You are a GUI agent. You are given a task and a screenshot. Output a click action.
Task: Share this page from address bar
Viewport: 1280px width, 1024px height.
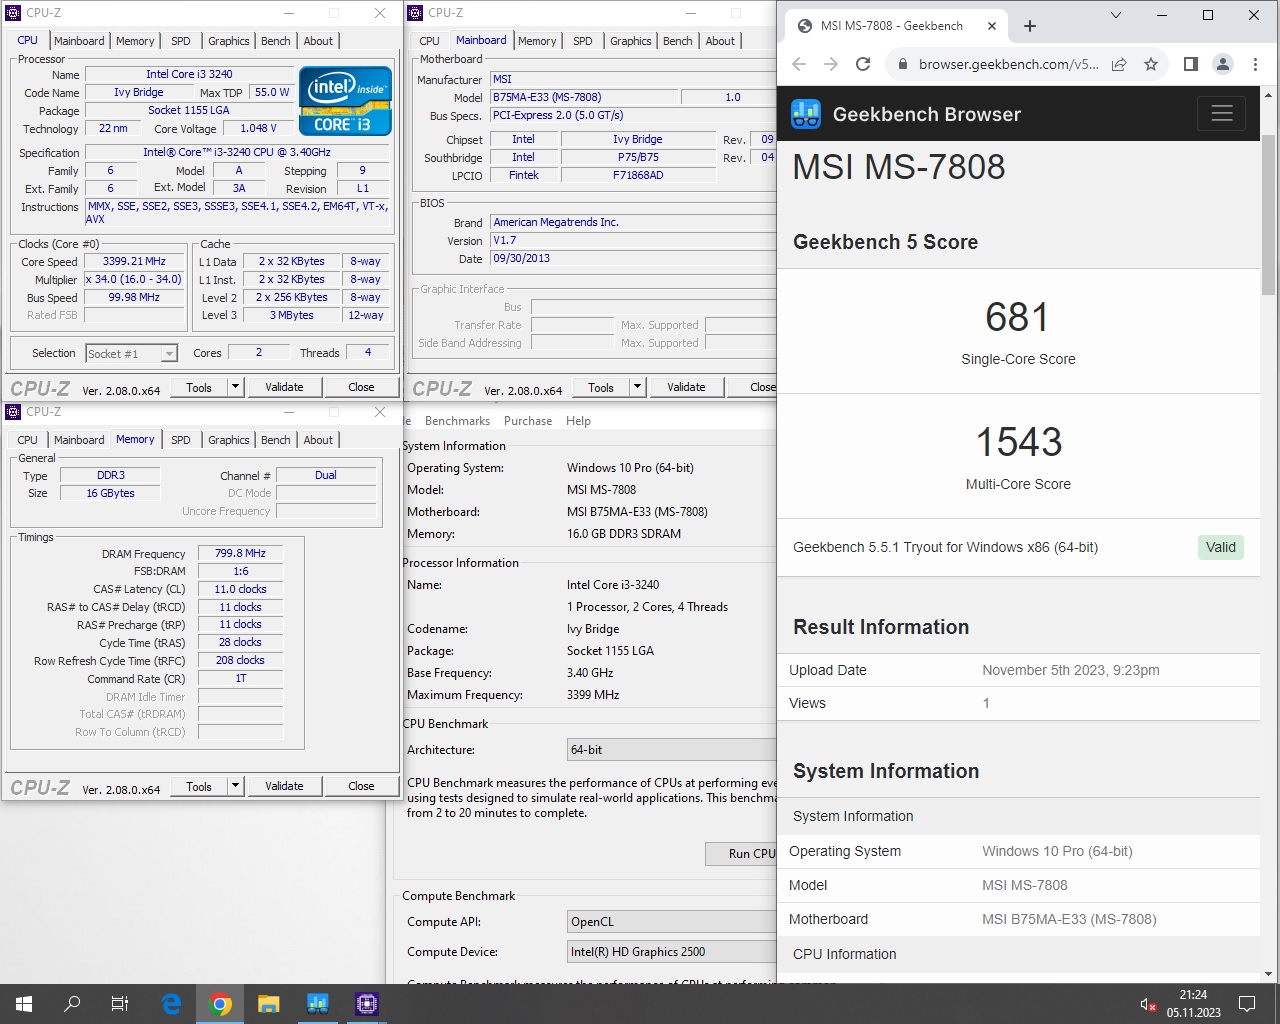pyautogui.click(x=1119, y=64)
